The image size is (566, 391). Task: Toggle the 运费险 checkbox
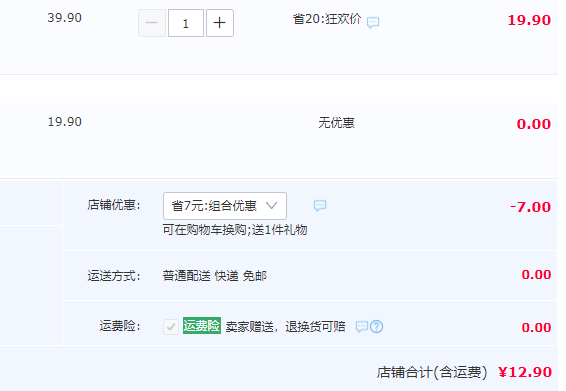(171, 327)
